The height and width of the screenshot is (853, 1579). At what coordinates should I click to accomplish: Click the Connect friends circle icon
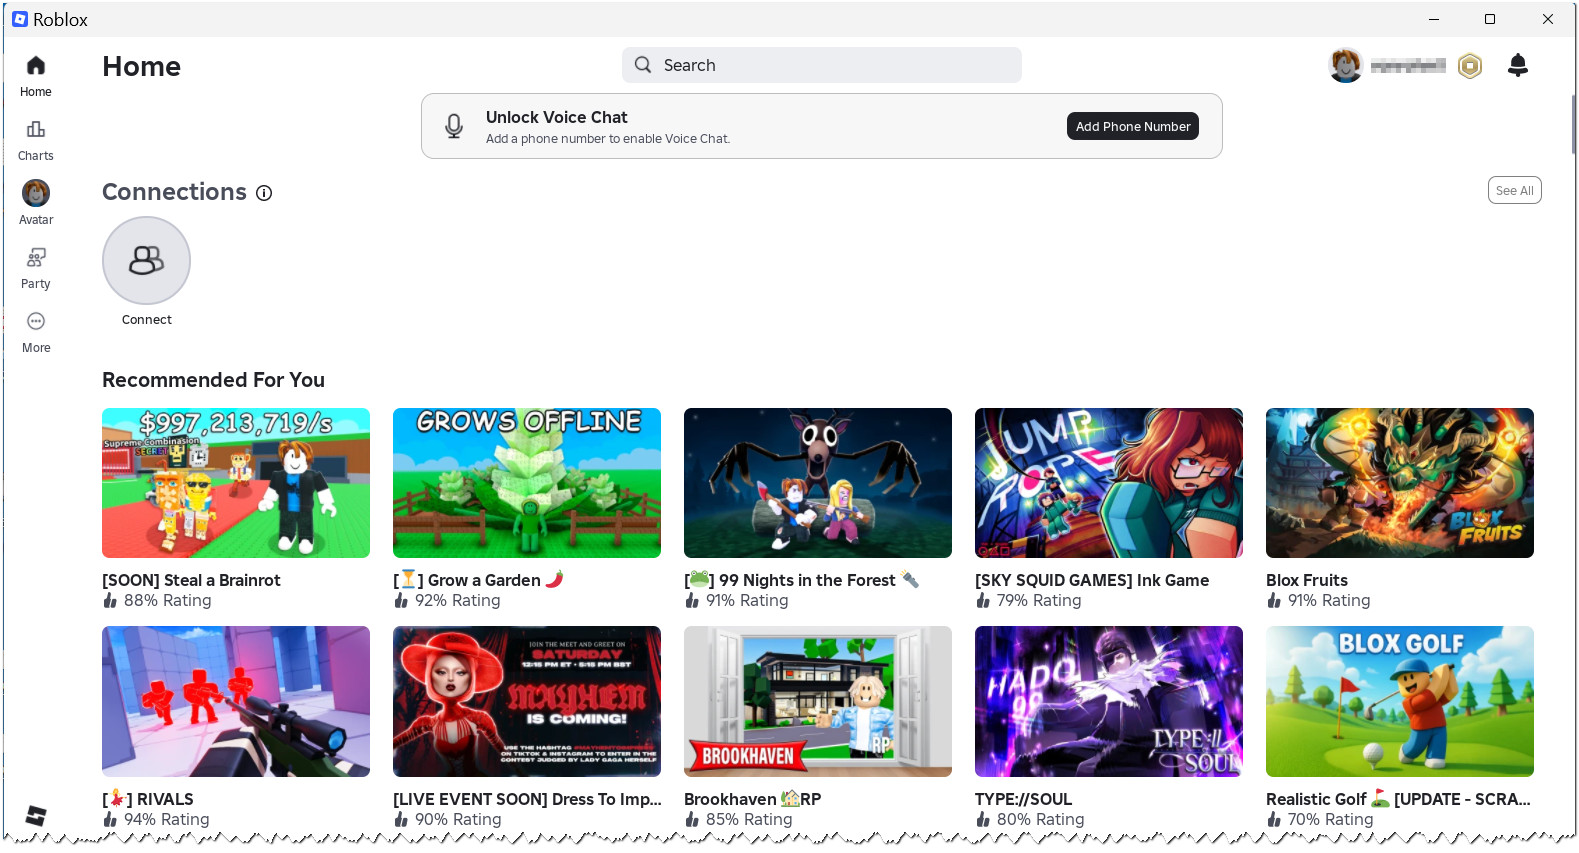(x=146, y=261)
